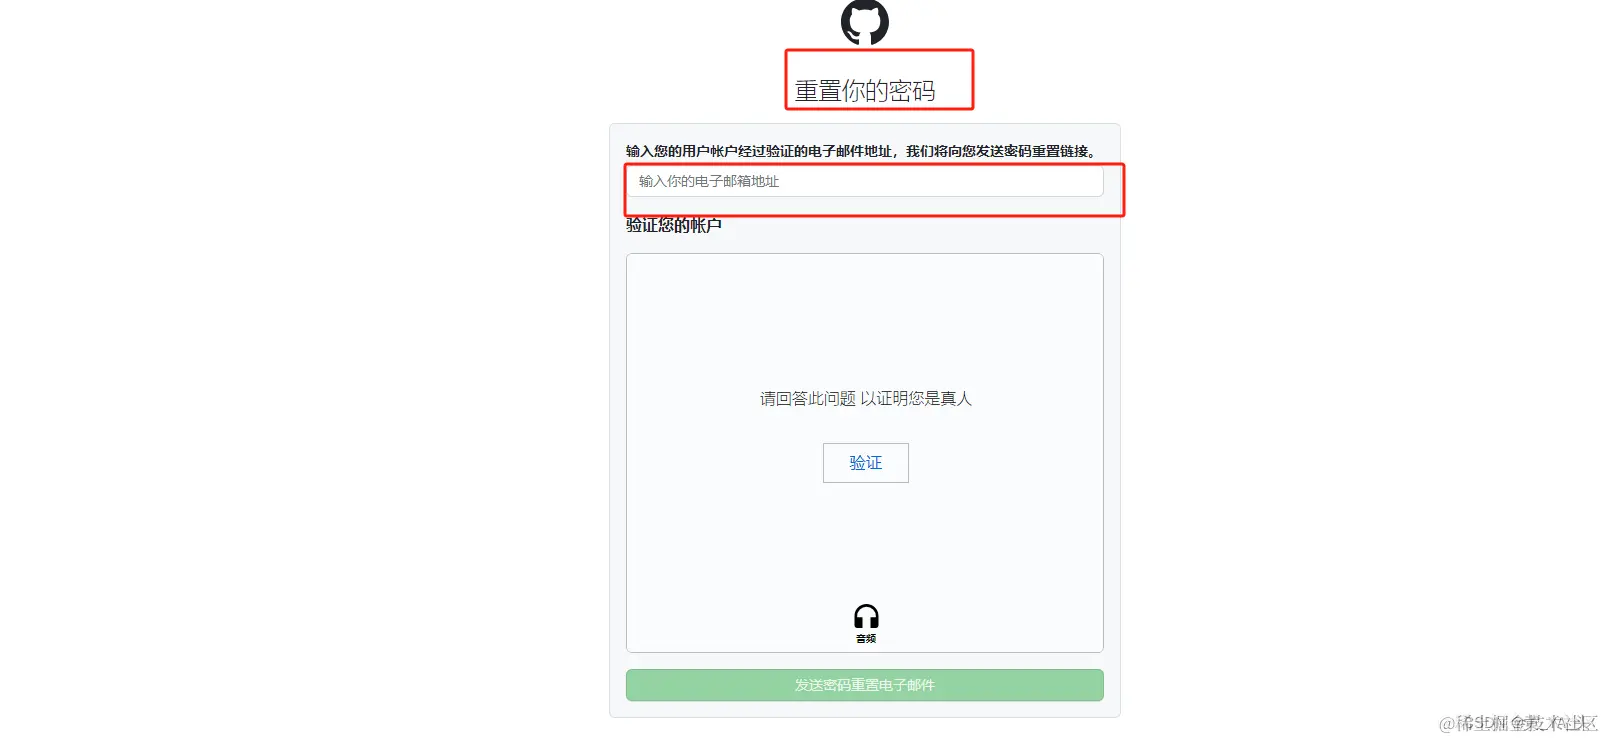This screenshot has height=740, width=1605.
Task: Click the @ symbol in the bottom watermark
Action: click(1446, 724)
